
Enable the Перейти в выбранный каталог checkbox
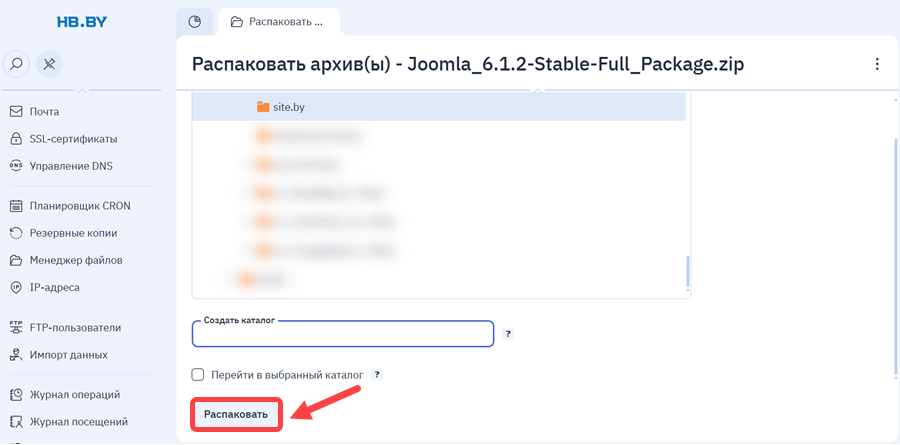tap(197, 375)
